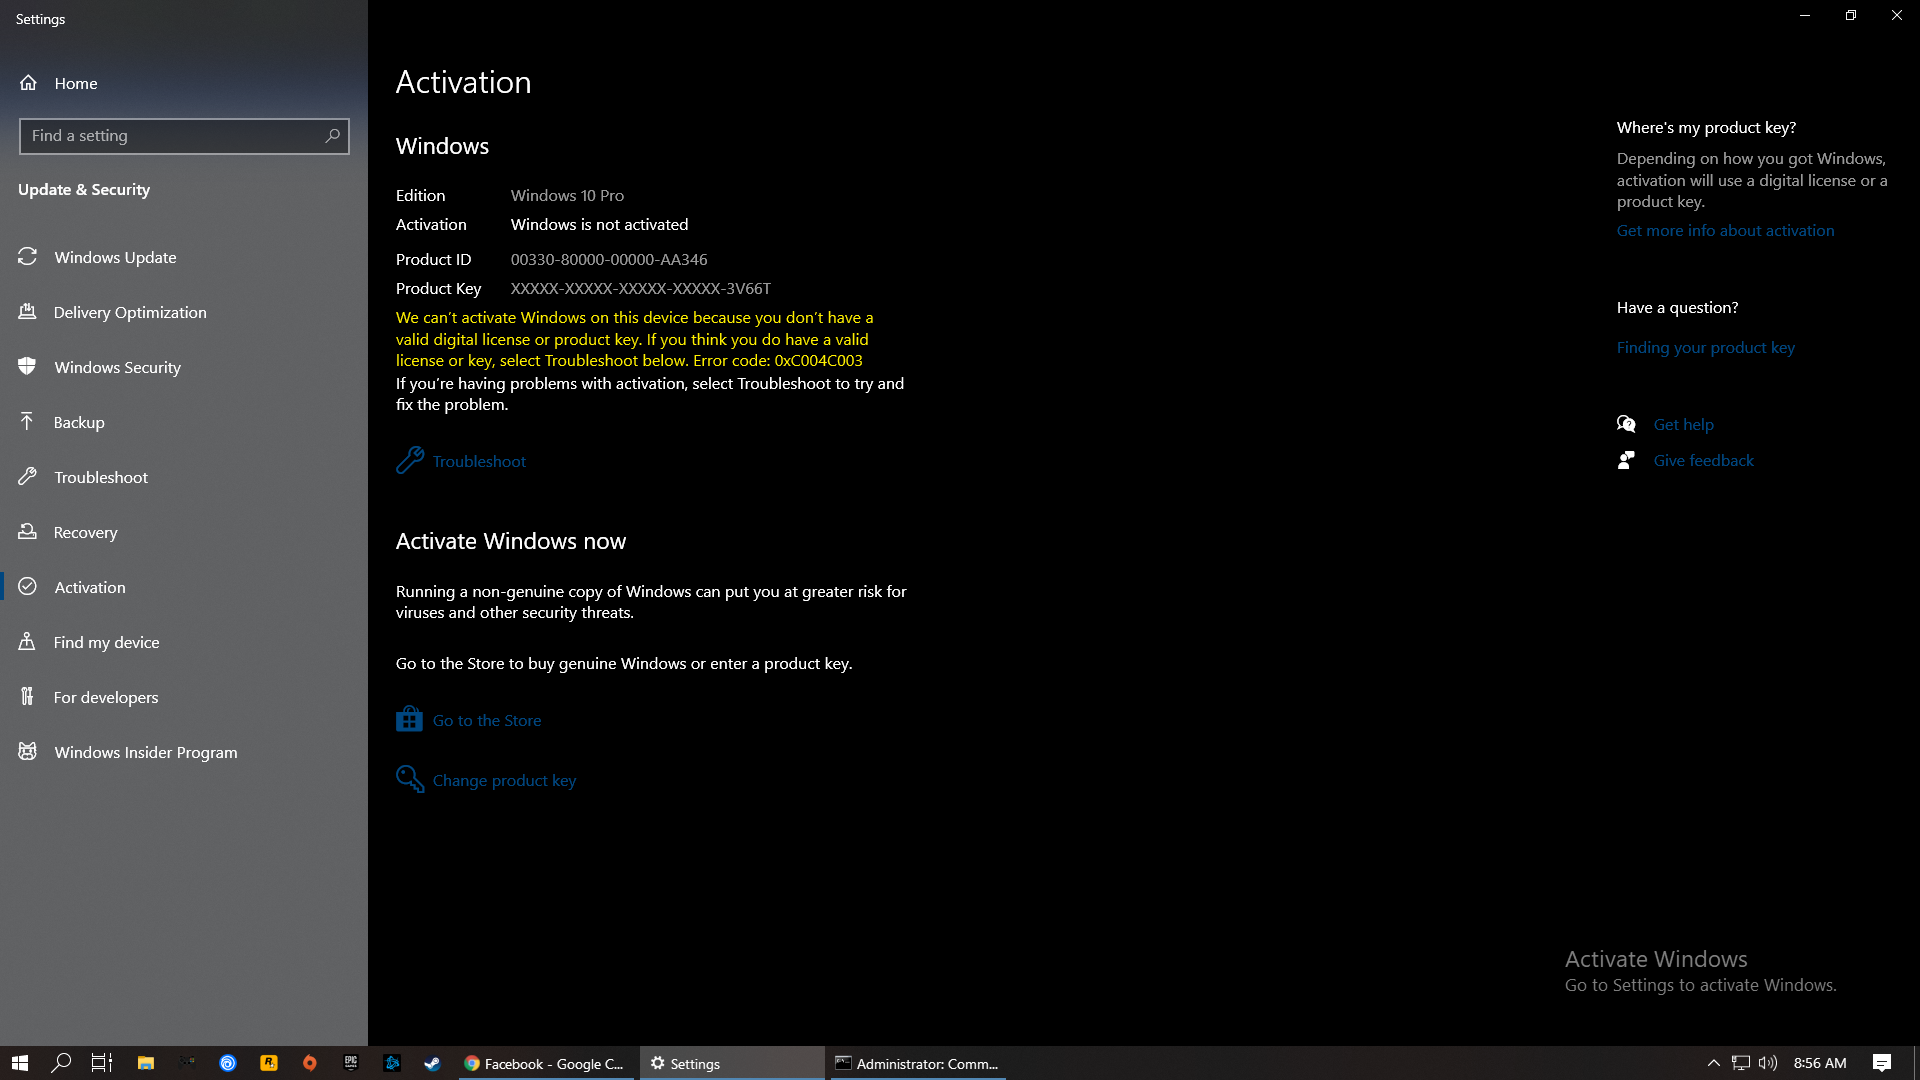Click the Product ID value 00330-80000-00000-AA346
Screen dimensions: 1920x1080
609,259
